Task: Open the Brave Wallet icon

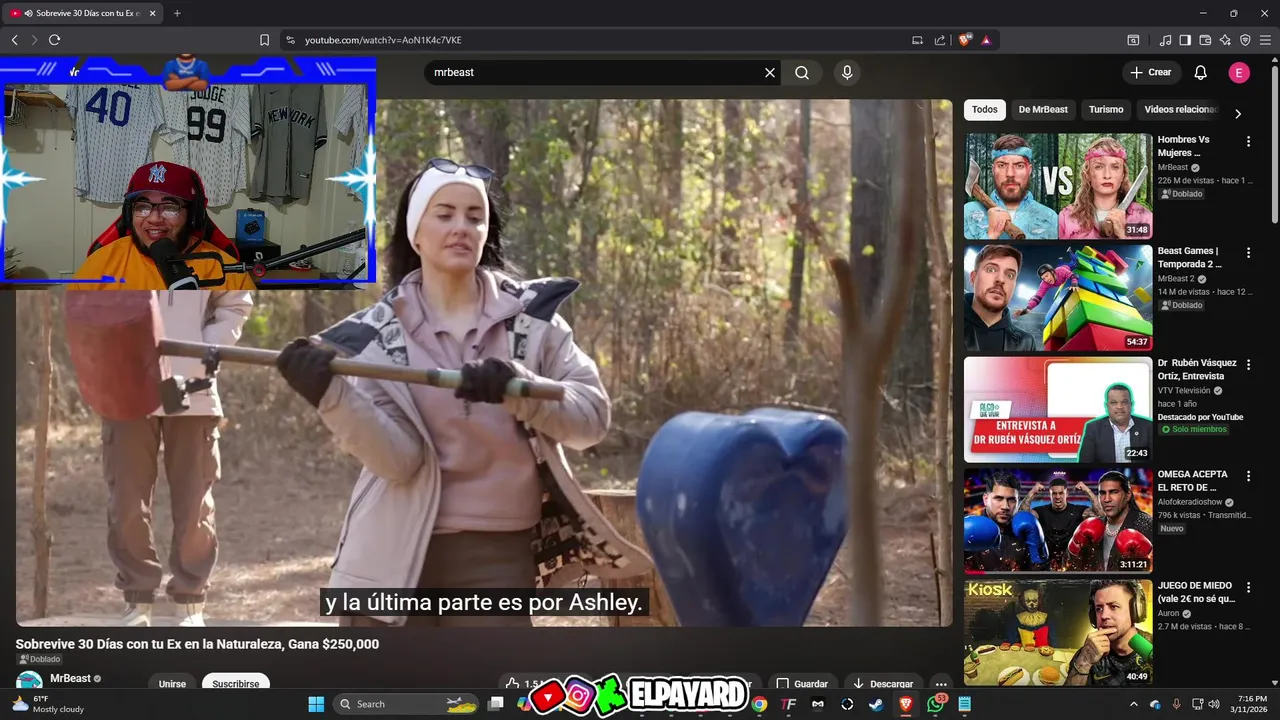Action: click(1205, 40)
